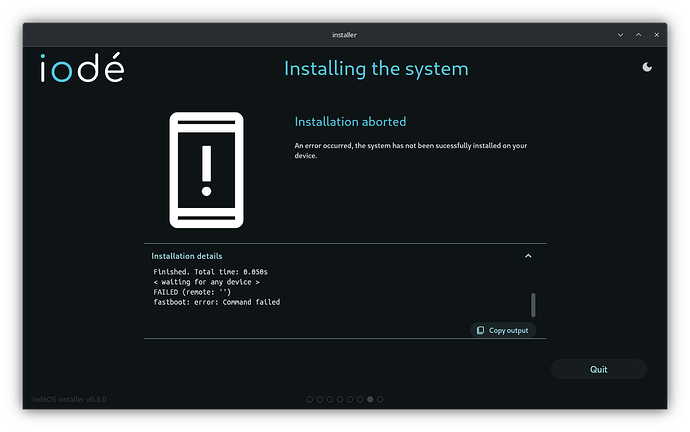Click log line 'fastboot: error: Command failed'
Screen dimensions: 690x432
point(217,302)
